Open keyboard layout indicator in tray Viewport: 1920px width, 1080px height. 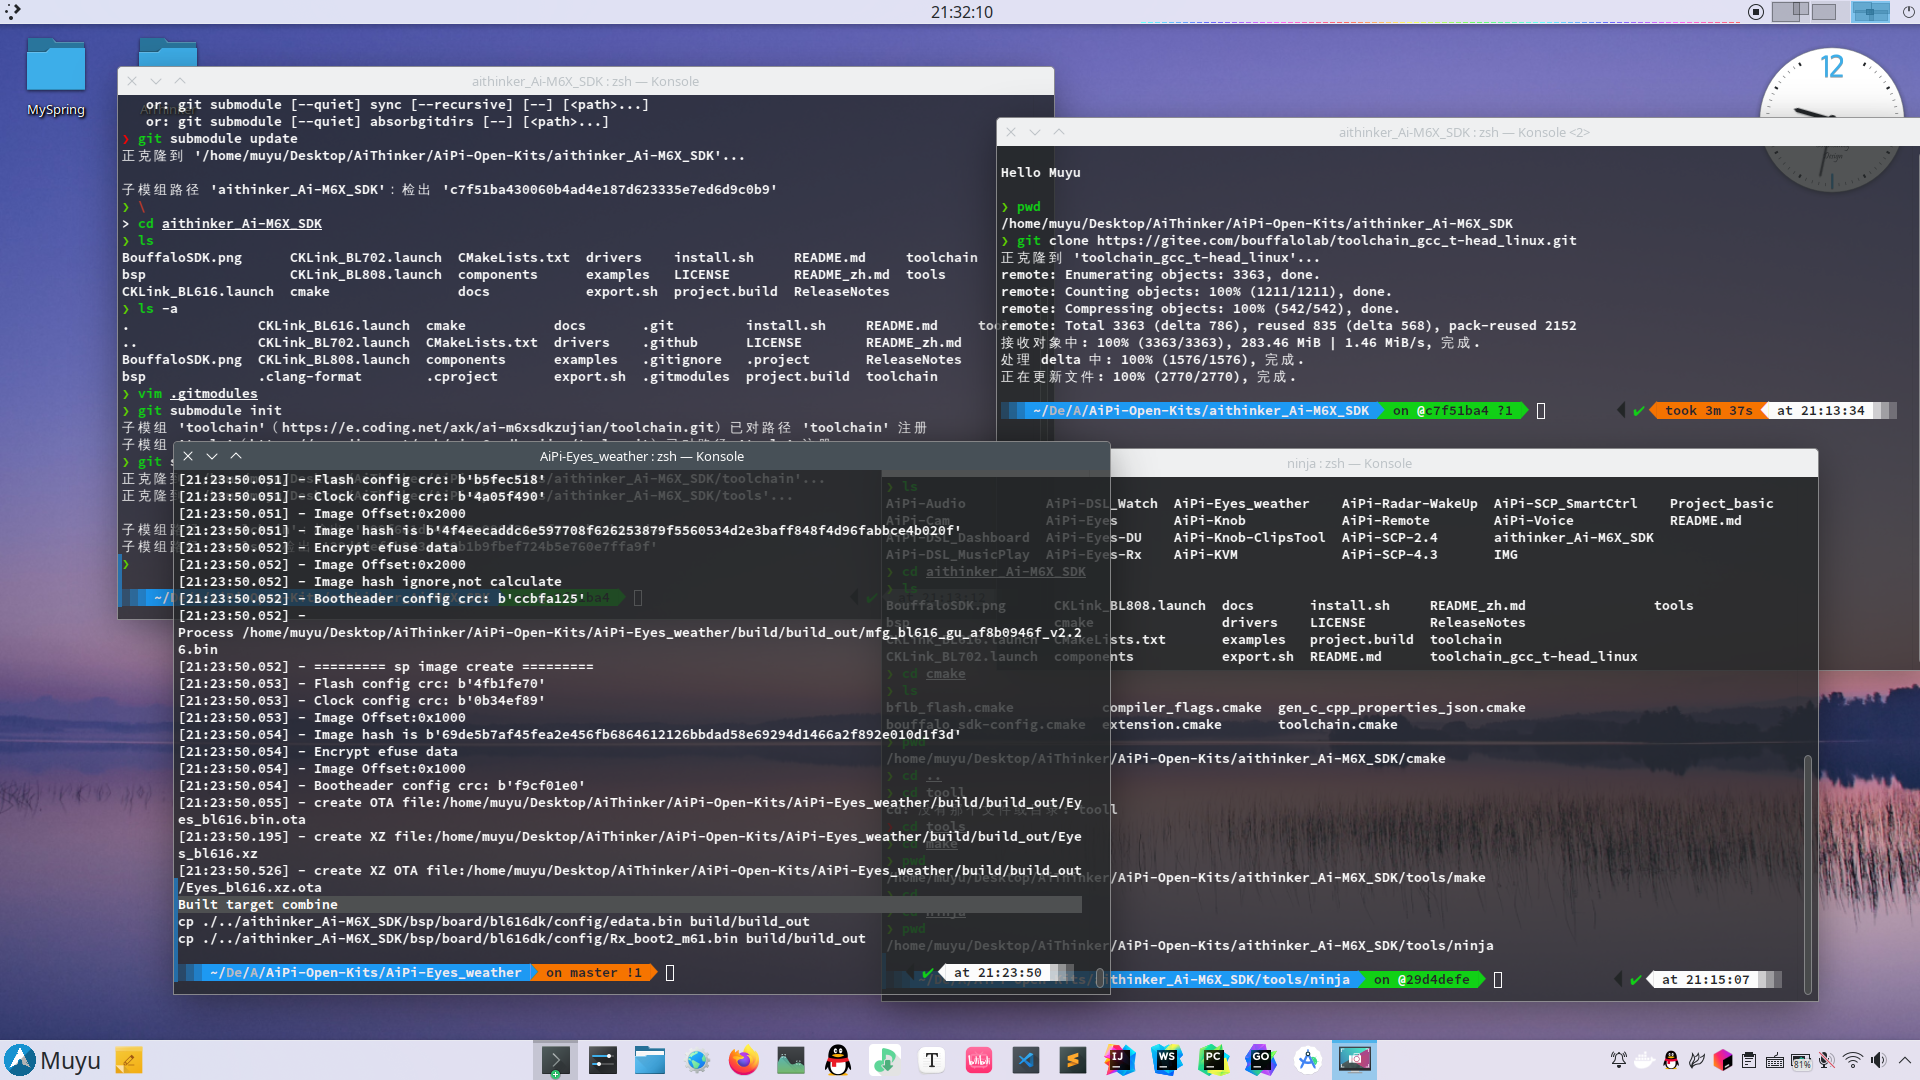click(1775, 1060)
